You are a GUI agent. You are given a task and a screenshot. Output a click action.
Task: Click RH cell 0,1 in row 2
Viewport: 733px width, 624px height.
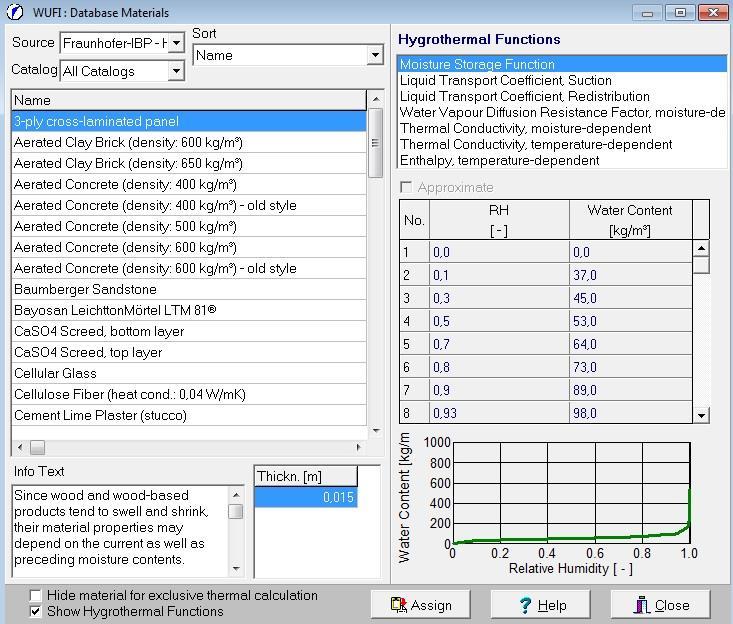499,275
